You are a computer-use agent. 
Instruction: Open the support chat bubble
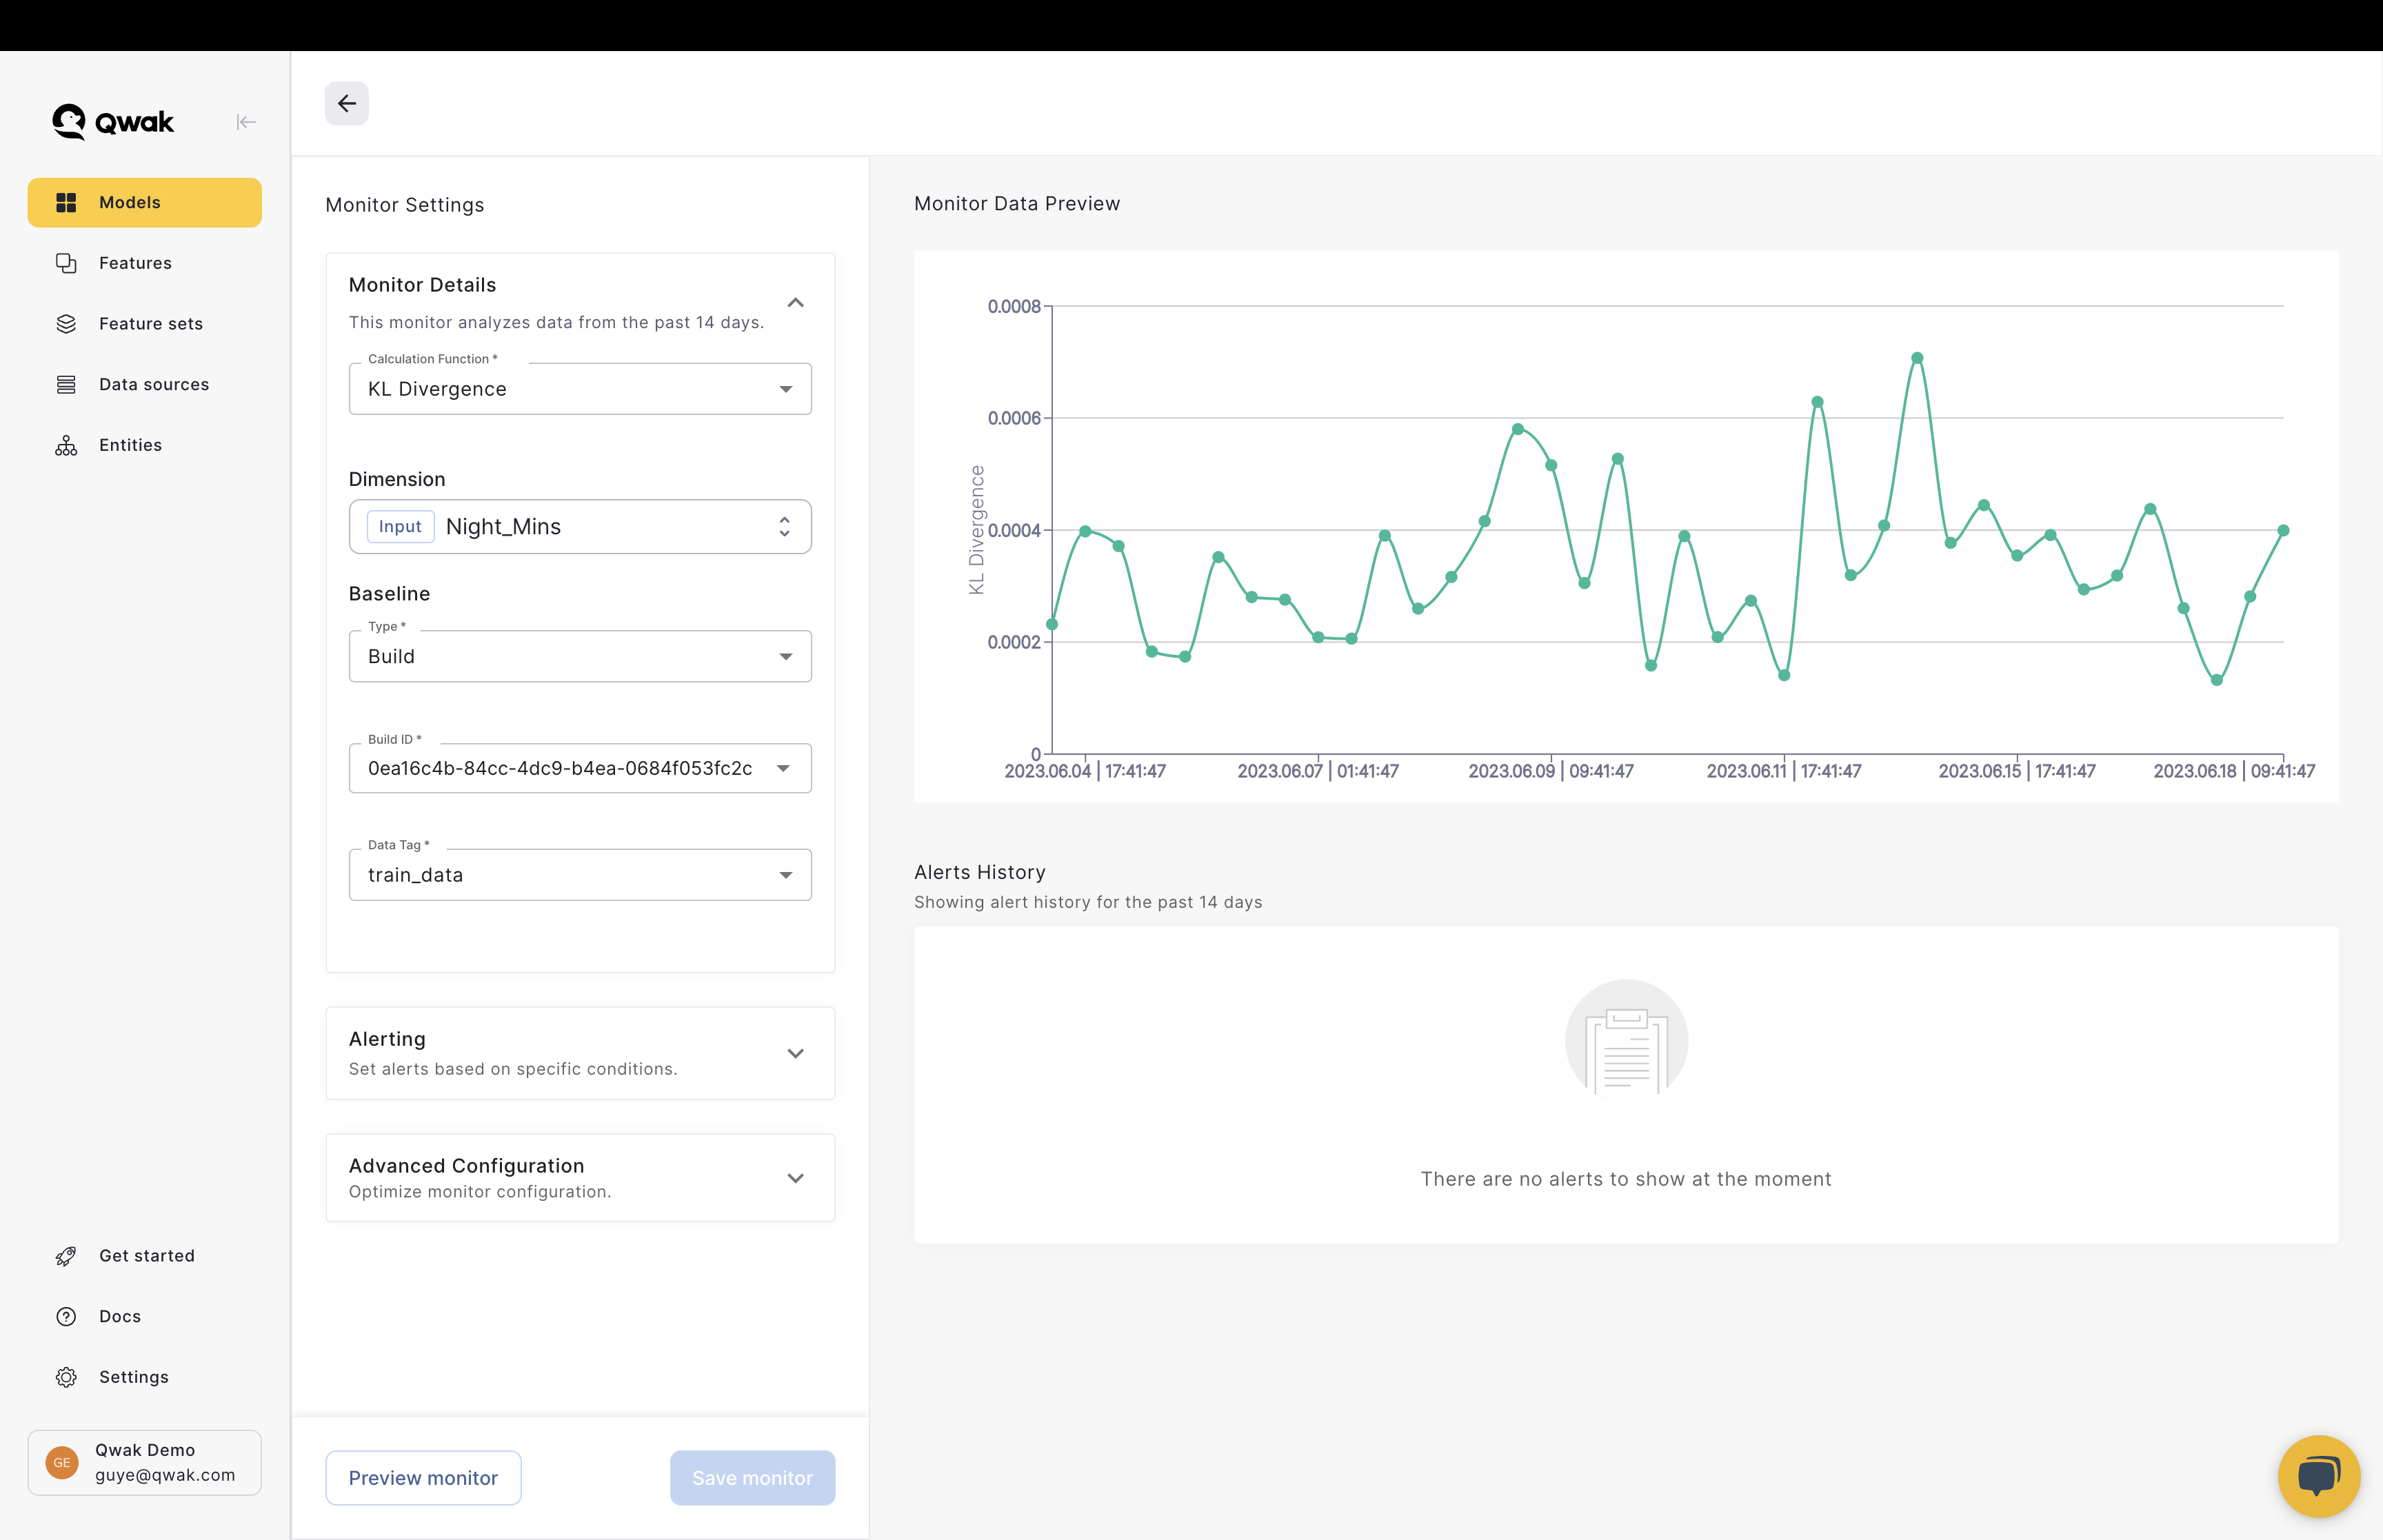[x=2318, y=1476]
